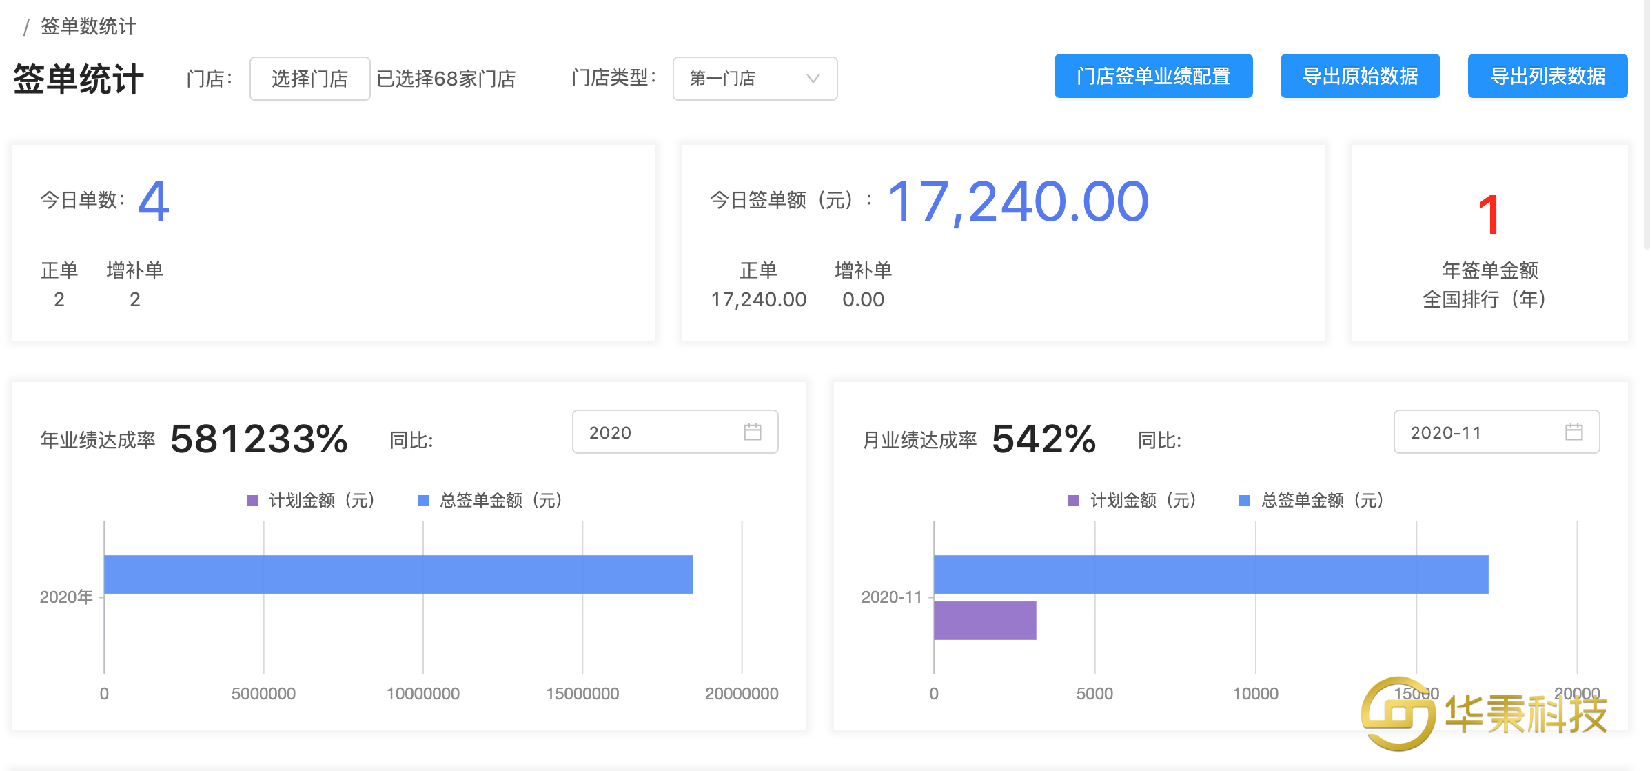Export list data via 导出列表数据
This screenshot has height=771, width=1651.
(1547, 76)
